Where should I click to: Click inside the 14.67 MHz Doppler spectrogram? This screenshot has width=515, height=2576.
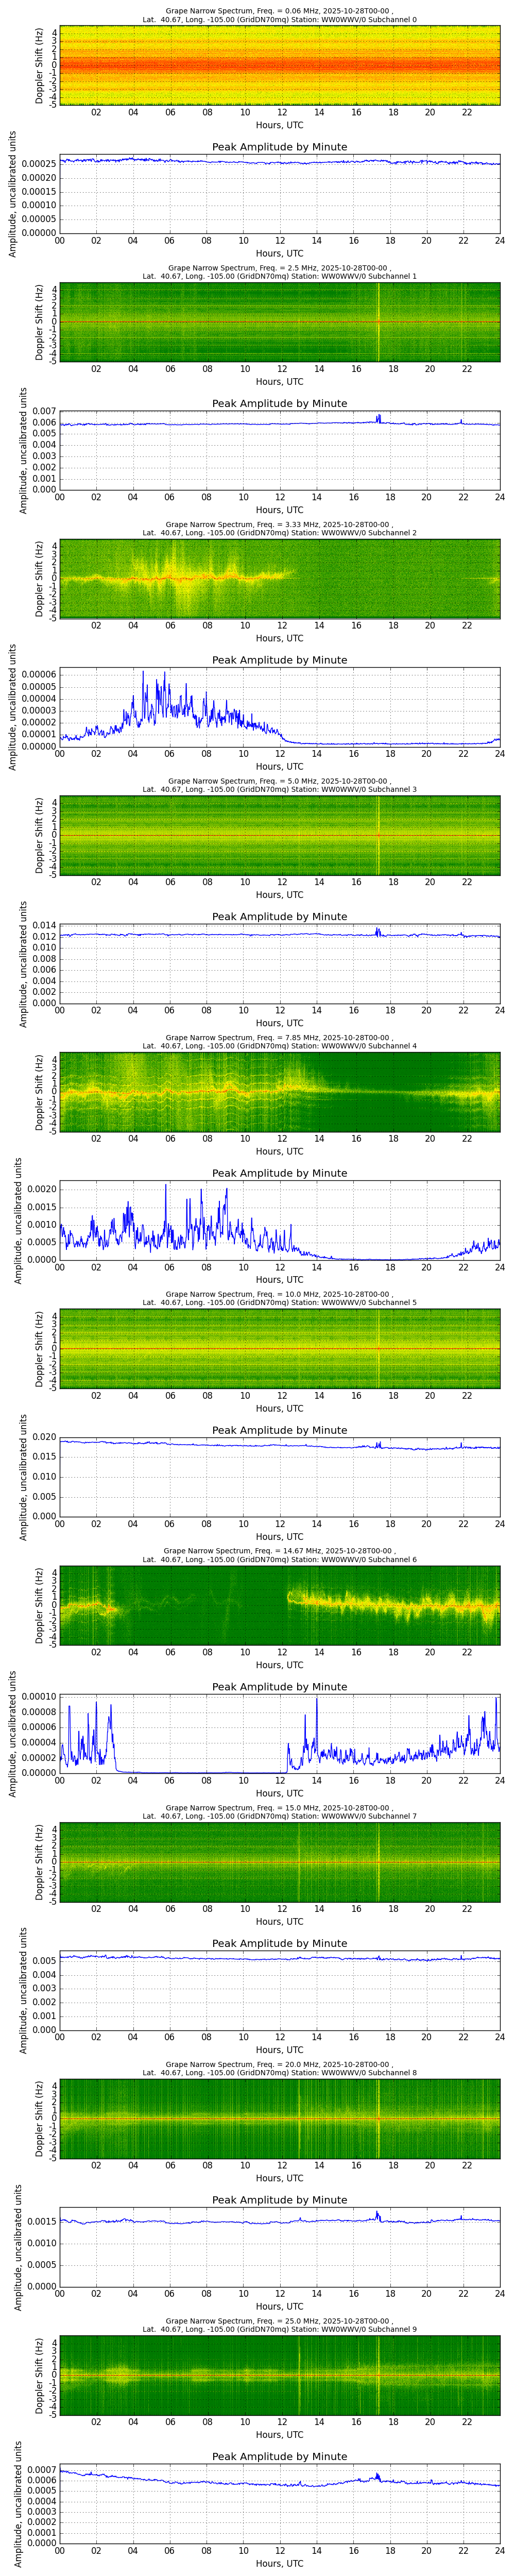[279, 1605]
